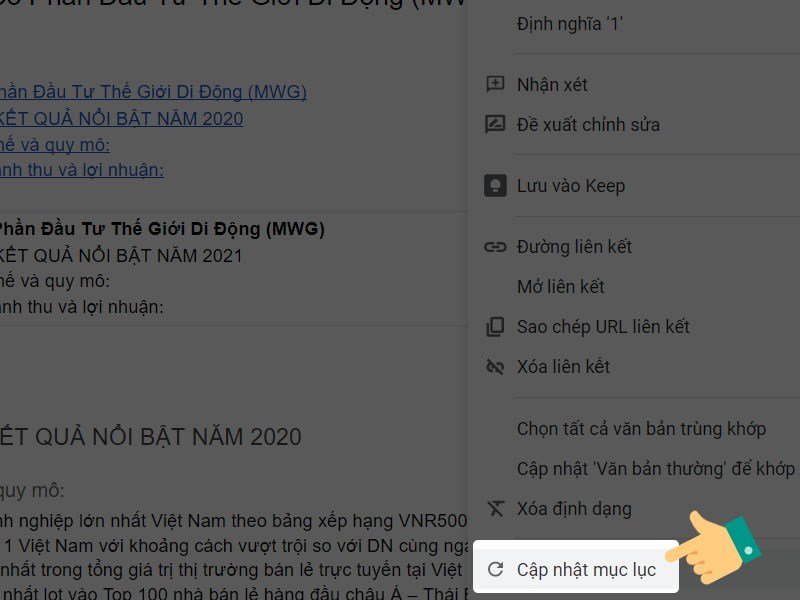Viewport: 800px width, 600px height.
Task: Click the Lưu vào Keep icon
Action: click(495, 185)
